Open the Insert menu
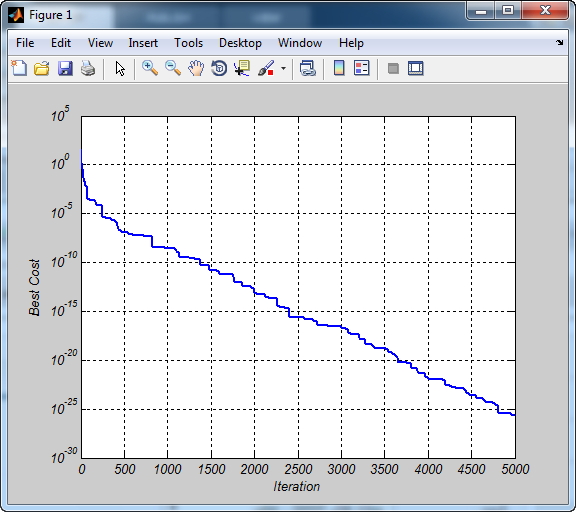Image resolution: width=576 pixels, height=512 pixels. [143, 43]
